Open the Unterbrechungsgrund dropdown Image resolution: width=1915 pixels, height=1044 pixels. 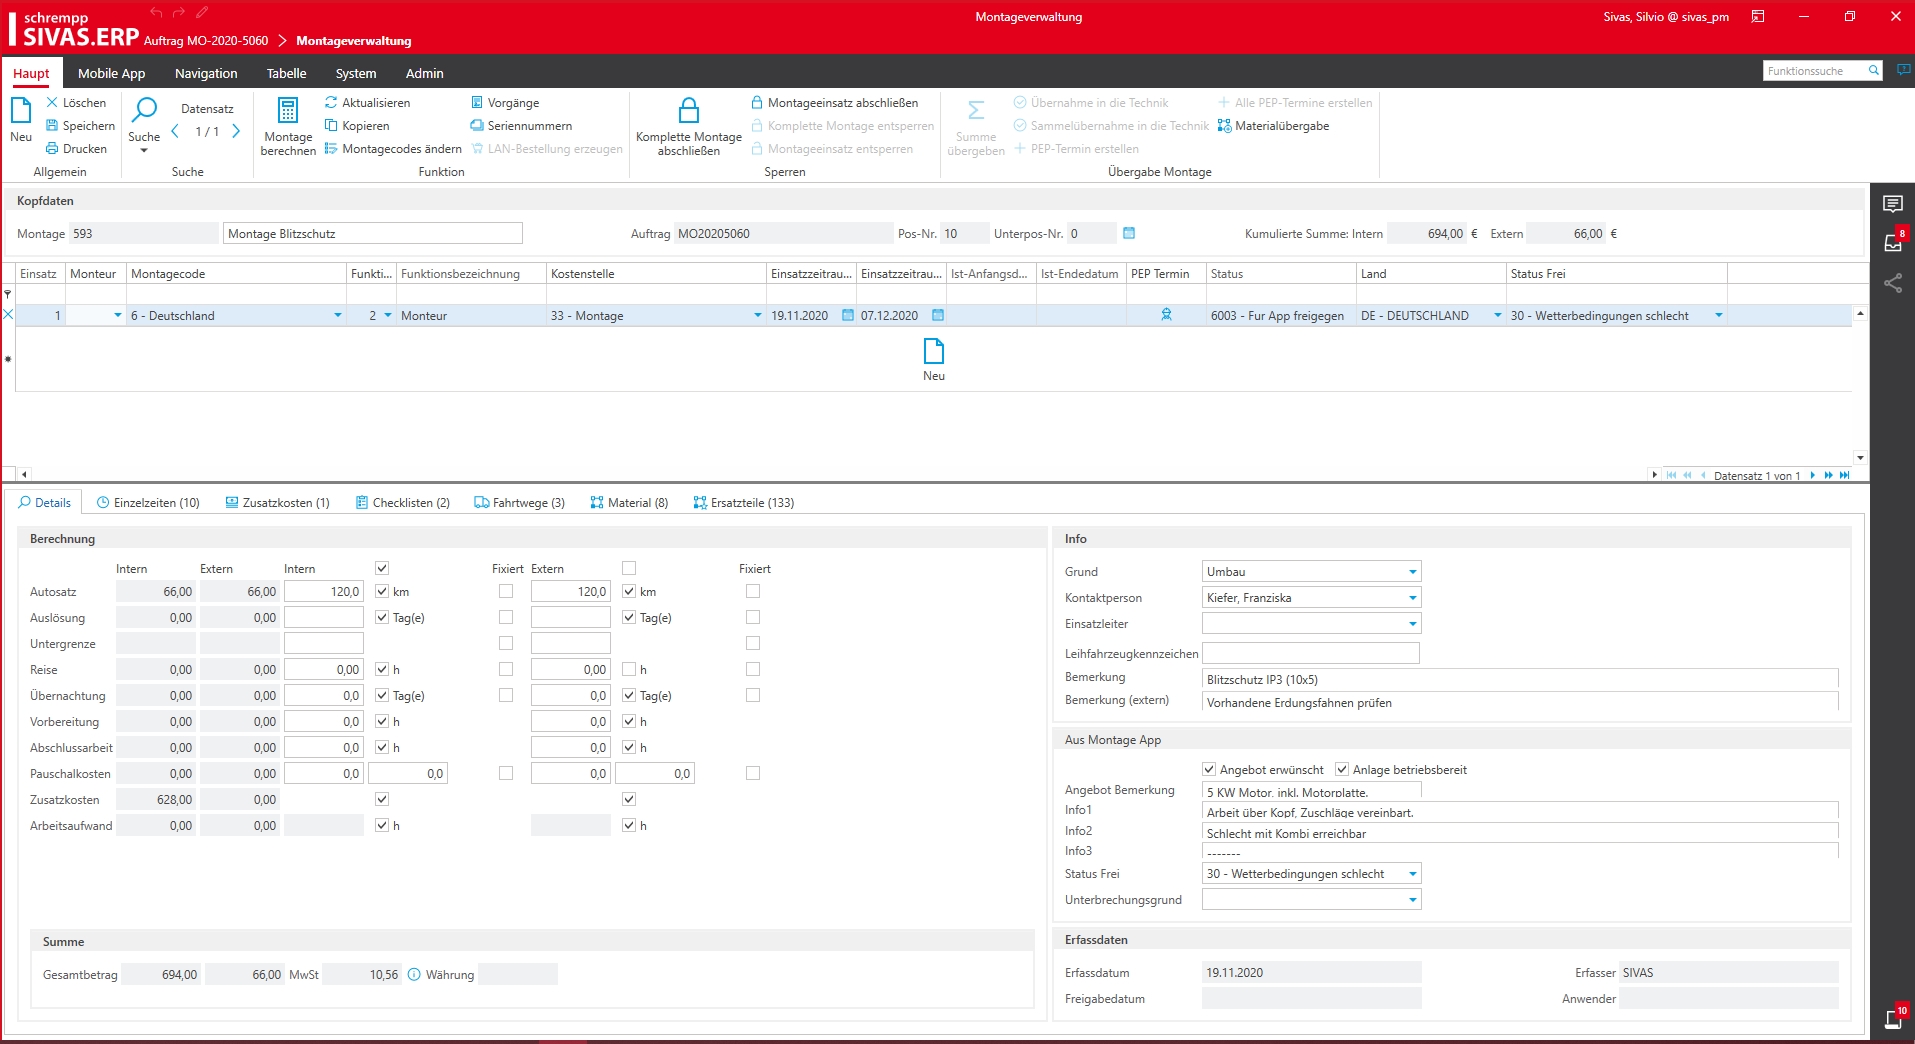(x=1412, y=900)
